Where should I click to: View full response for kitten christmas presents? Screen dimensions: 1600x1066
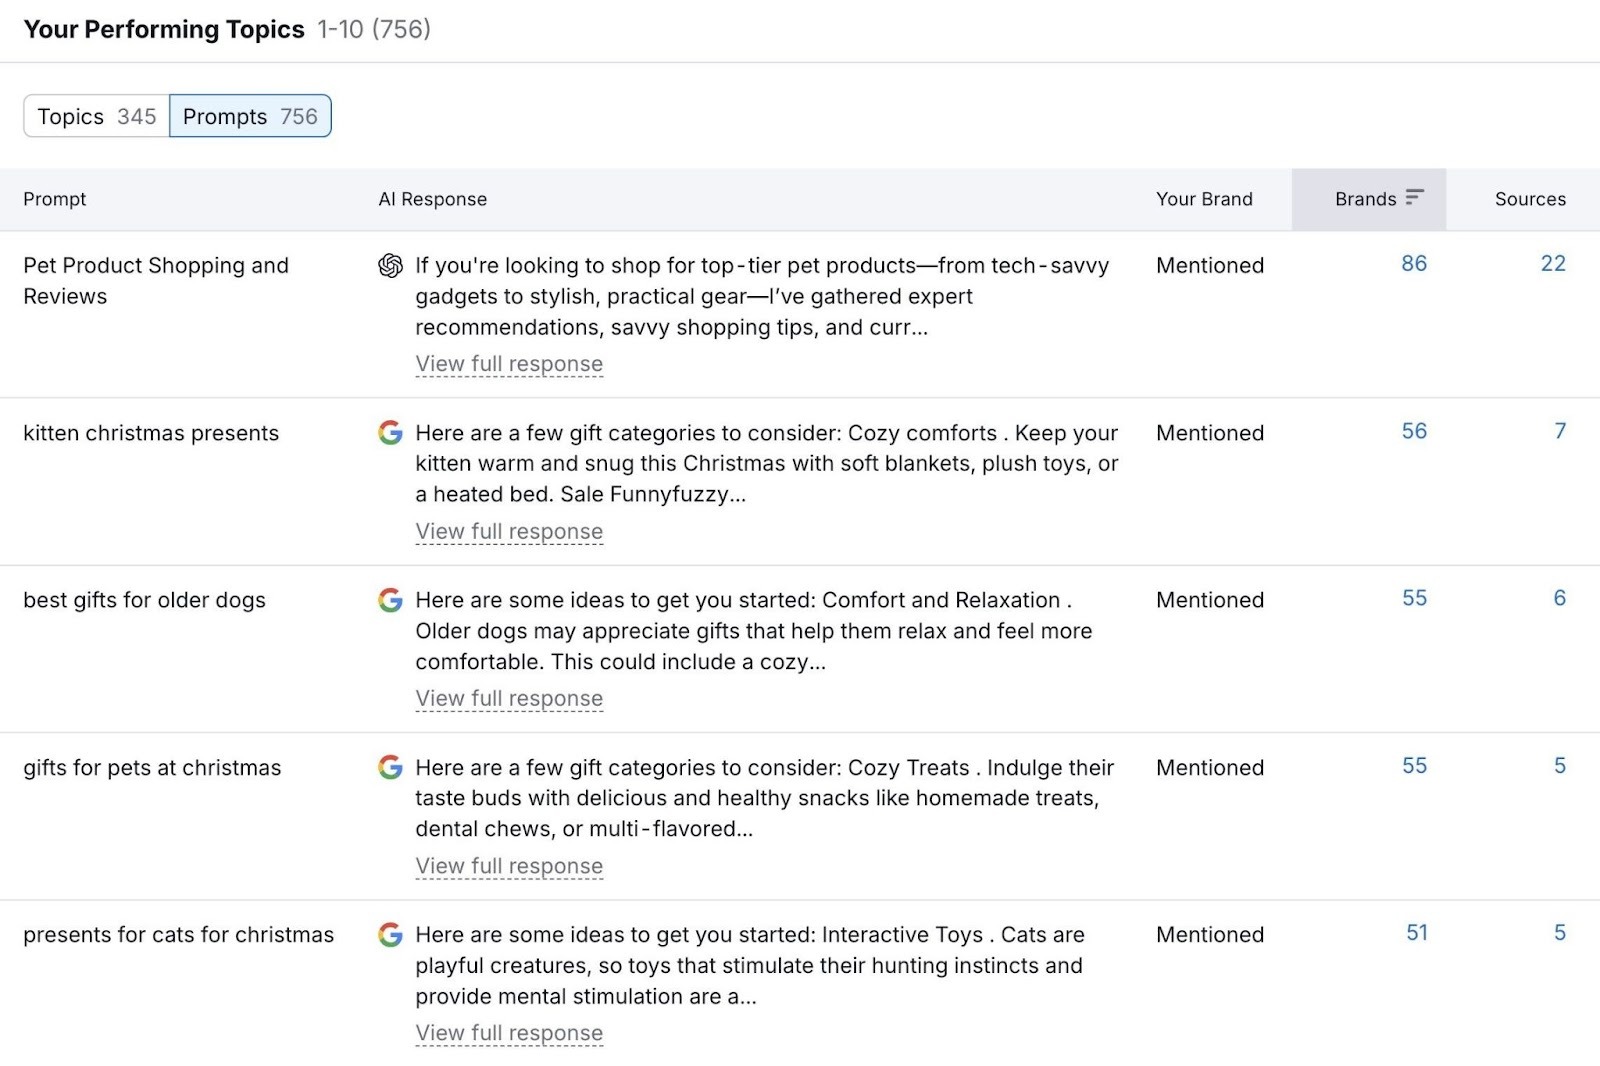point(509,531)
